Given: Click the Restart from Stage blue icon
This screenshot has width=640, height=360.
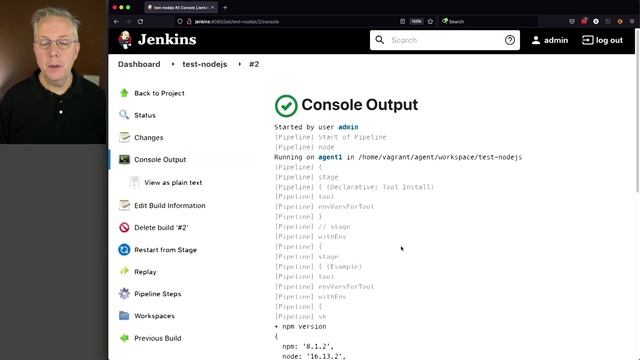Looking at the screenshot, I should [124, 249].
